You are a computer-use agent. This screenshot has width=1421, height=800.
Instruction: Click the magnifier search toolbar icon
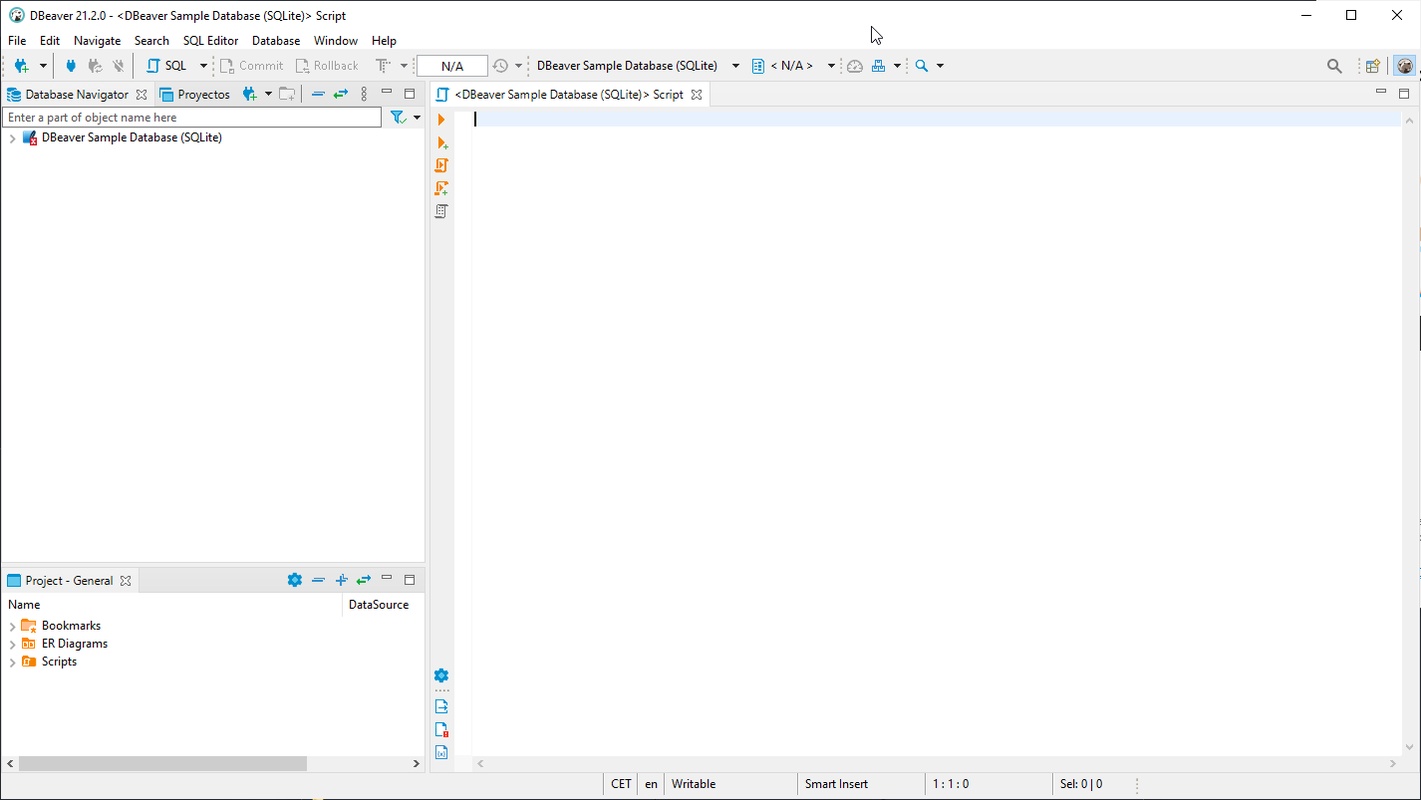coord(922,66)
